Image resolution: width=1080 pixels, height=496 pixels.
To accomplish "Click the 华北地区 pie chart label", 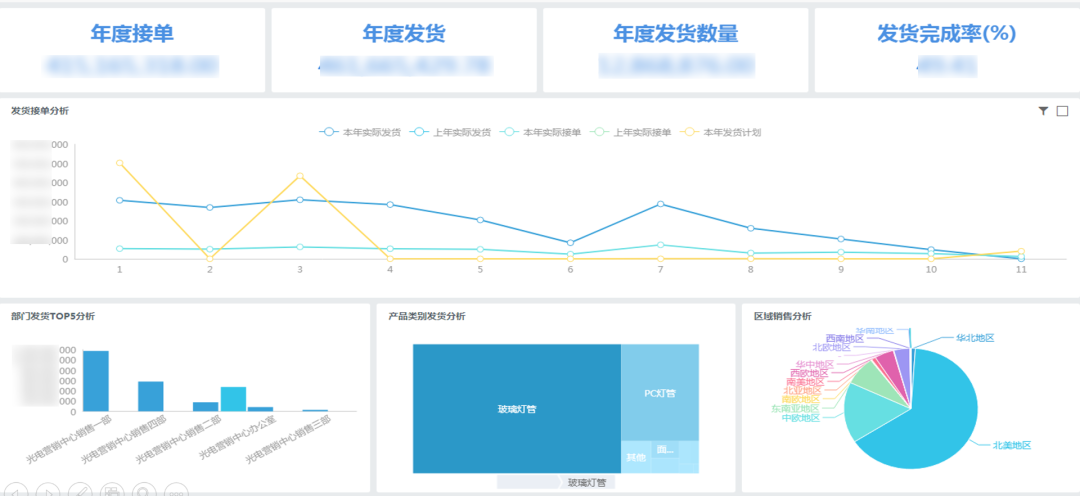I will pyautogui.click(x=975, y=338).
